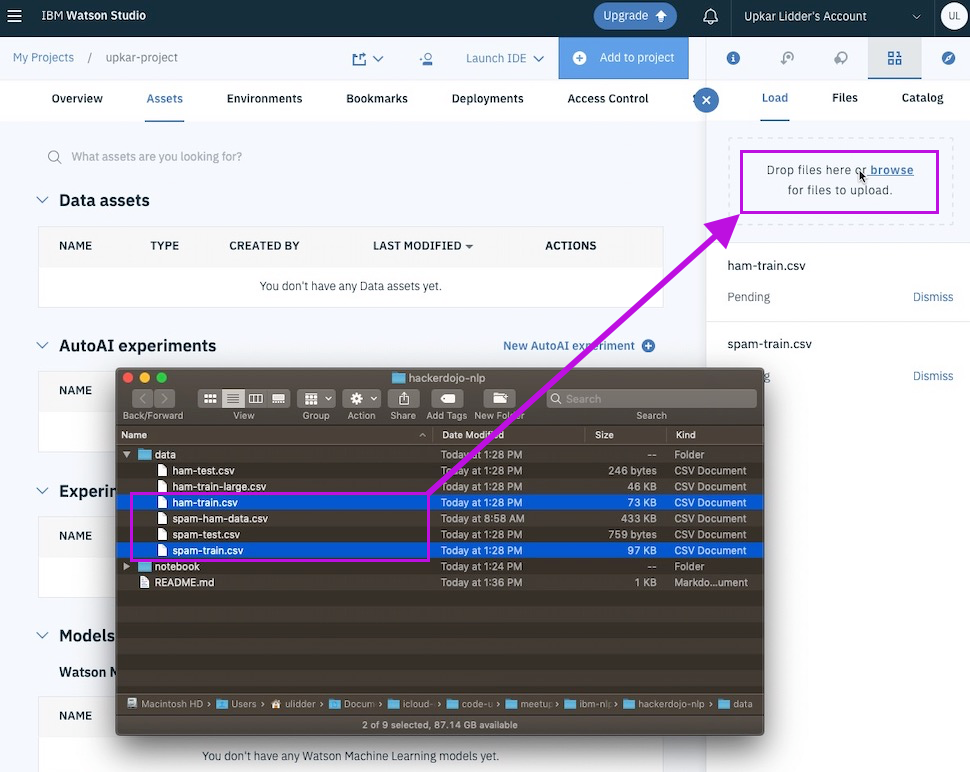
Task: Click the notifications bell icon
Action: 710,16
